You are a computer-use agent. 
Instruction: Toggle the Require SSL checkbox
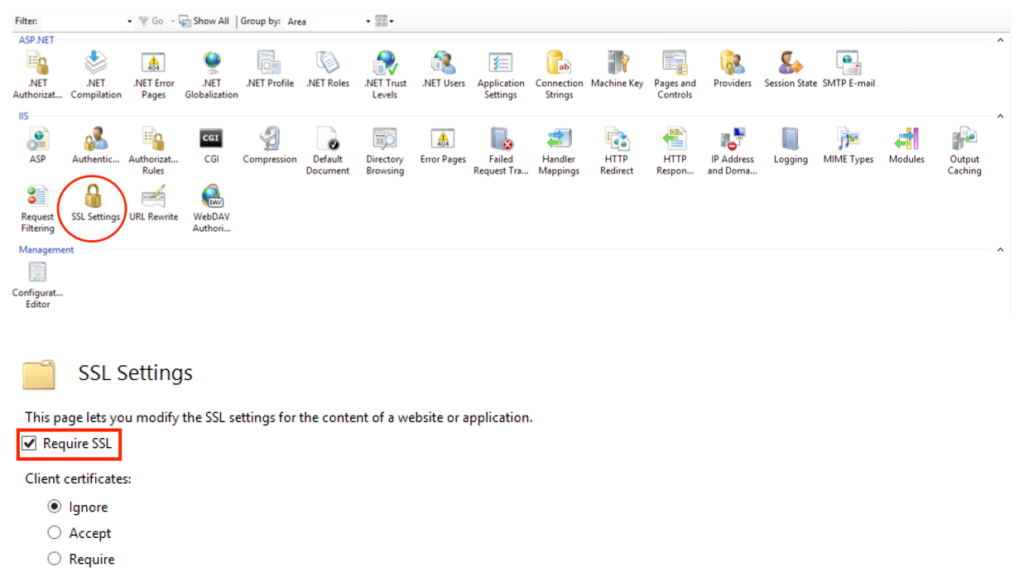point(29,444)
